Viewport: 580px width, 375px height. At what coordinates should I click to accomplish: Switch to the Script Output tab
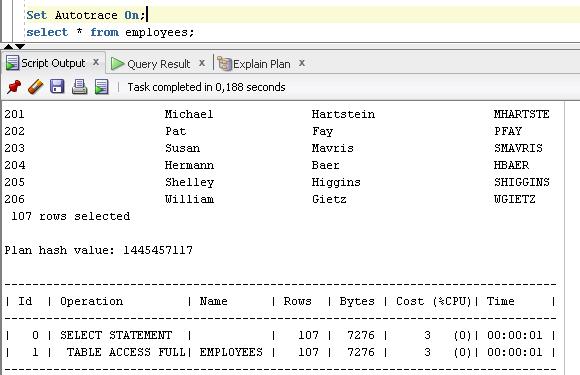pos(53,63)
